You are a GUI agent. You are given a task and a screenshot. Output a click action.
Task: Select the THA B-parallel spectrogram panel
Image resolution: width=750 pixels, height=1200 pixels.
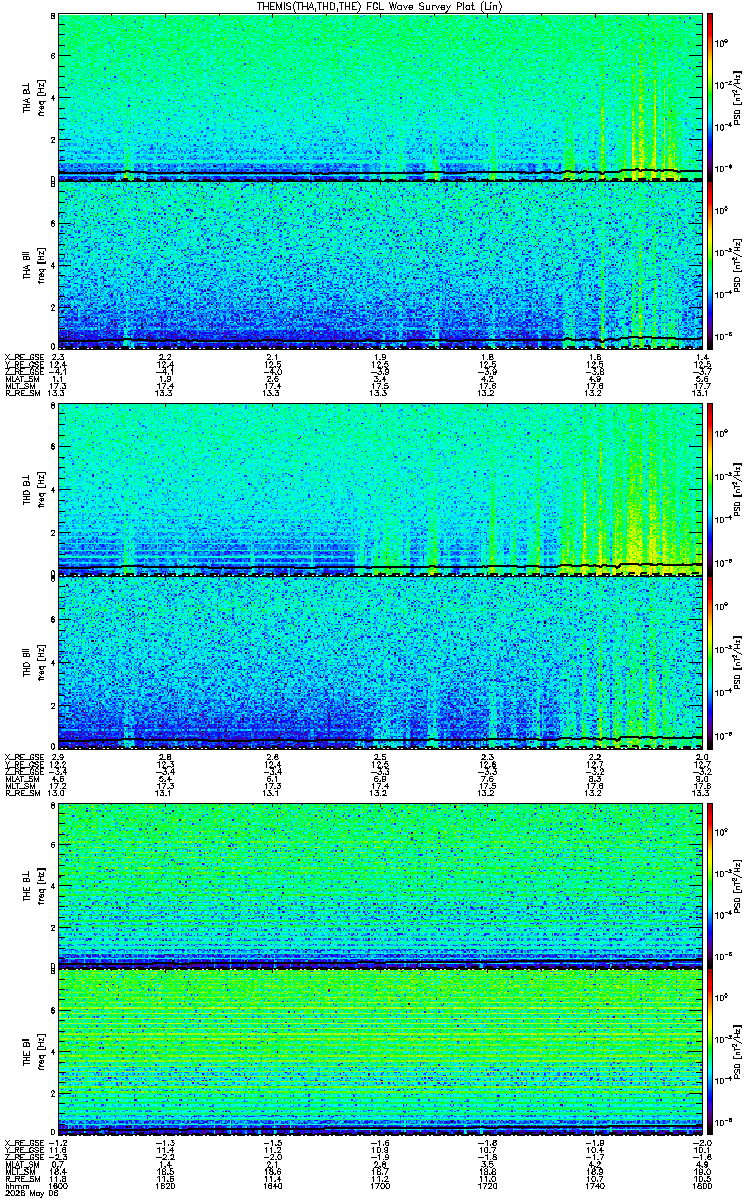pyautogui.click(x=380, y=265)
